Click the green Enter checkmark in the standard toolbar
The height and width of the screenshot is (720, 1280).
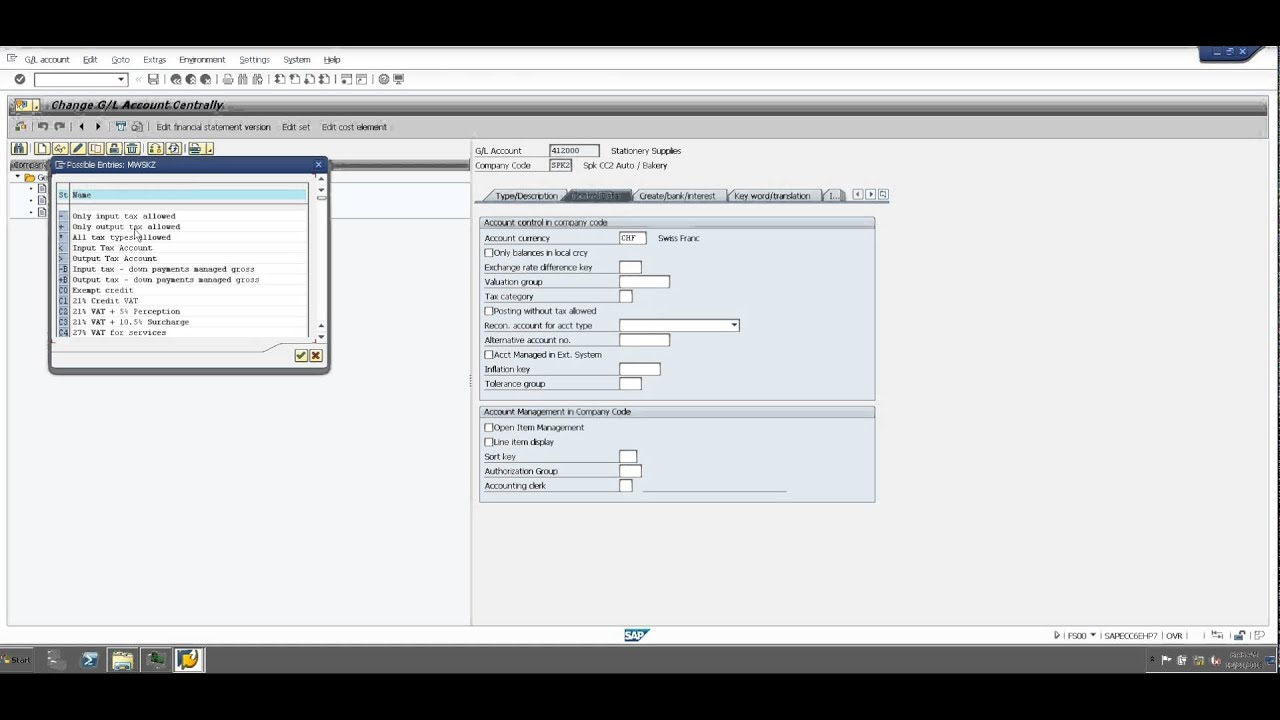19,79
